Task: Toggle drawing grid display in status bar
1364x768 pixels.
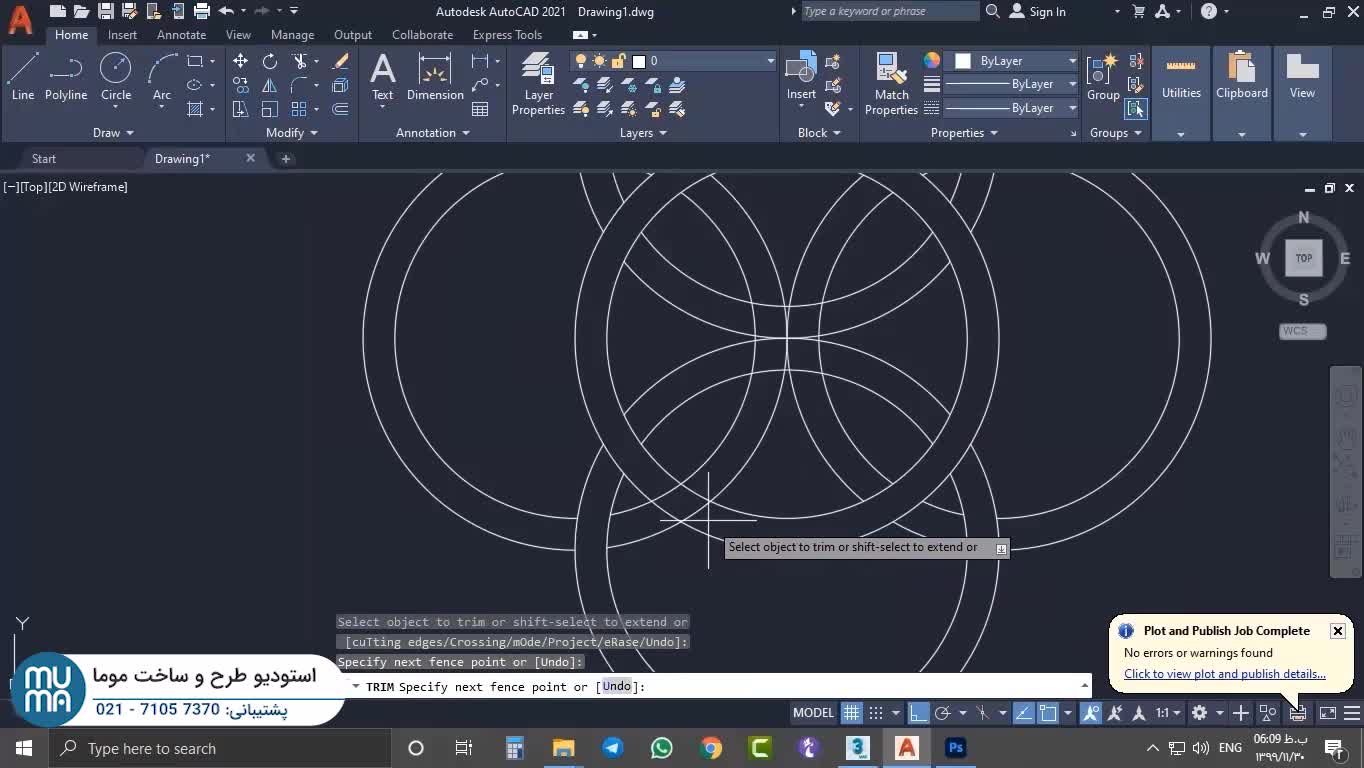Action: 851,713
